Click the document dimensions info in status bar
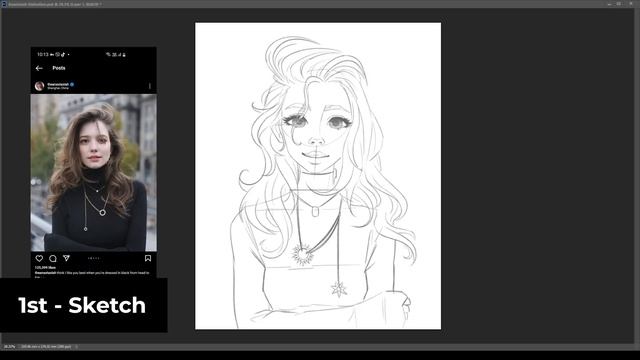Screen dimensions: 640x360 click(x=46, y=347)
